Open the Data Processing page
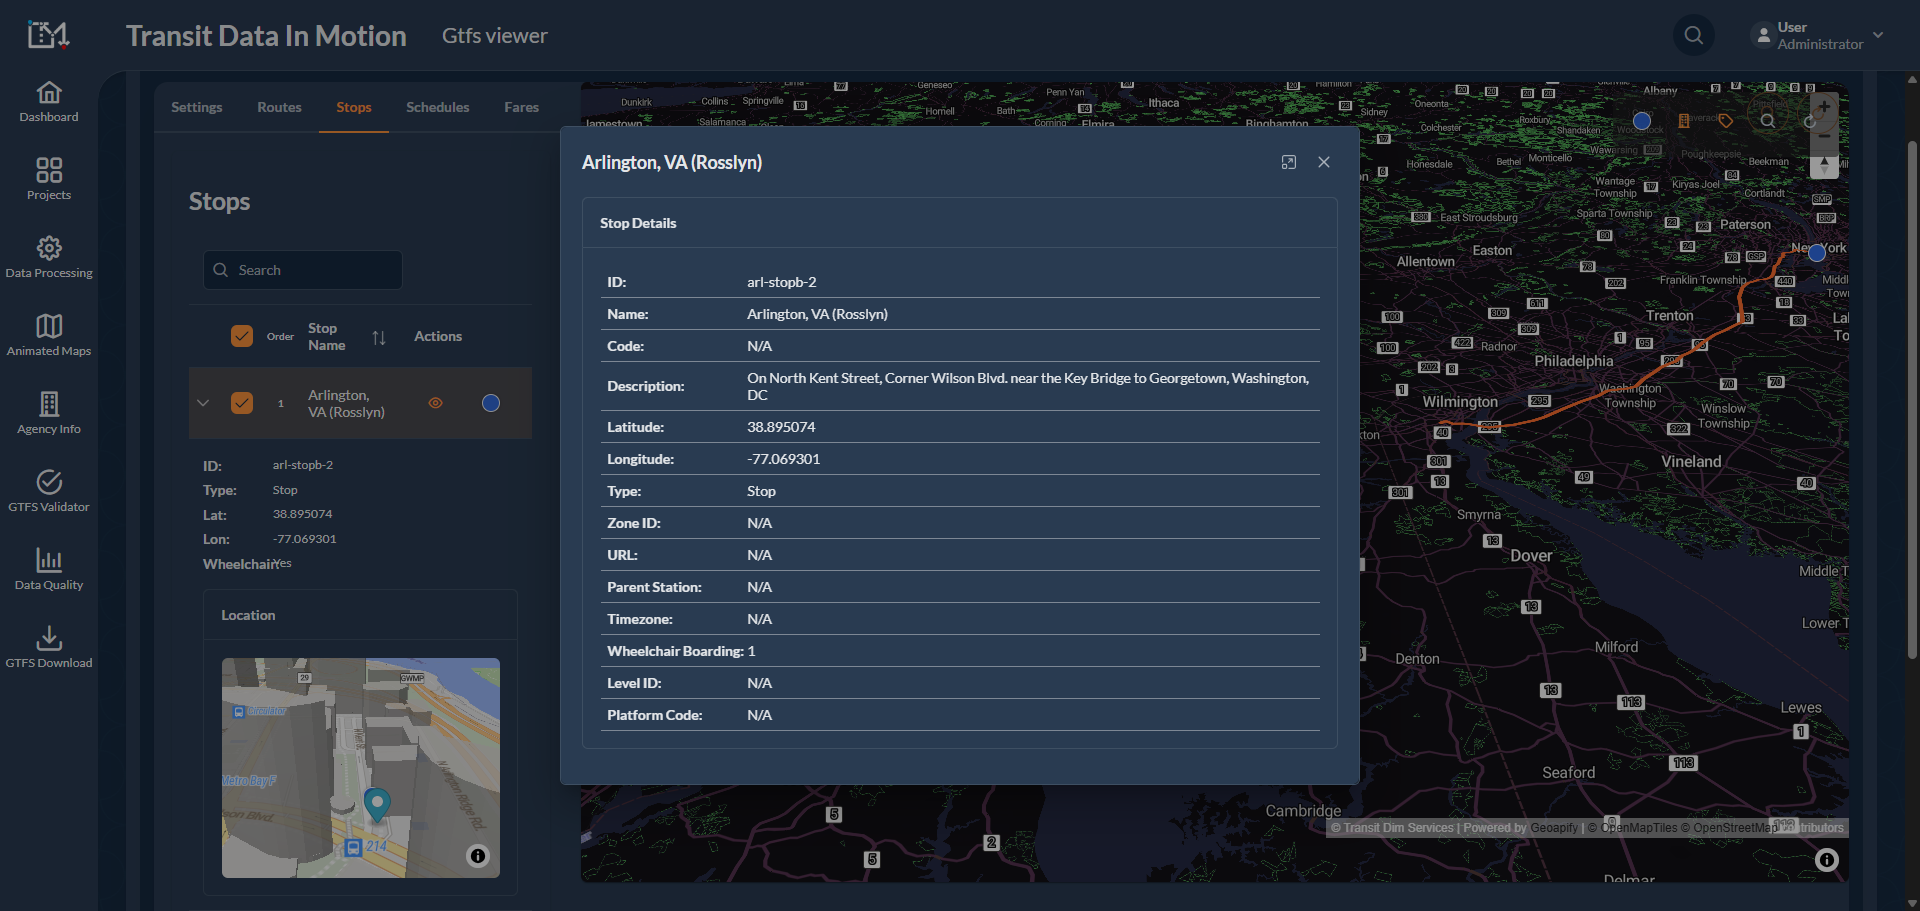Image resolution: width=1920 pixels, height=911 pixels. [x=49, y=258]
